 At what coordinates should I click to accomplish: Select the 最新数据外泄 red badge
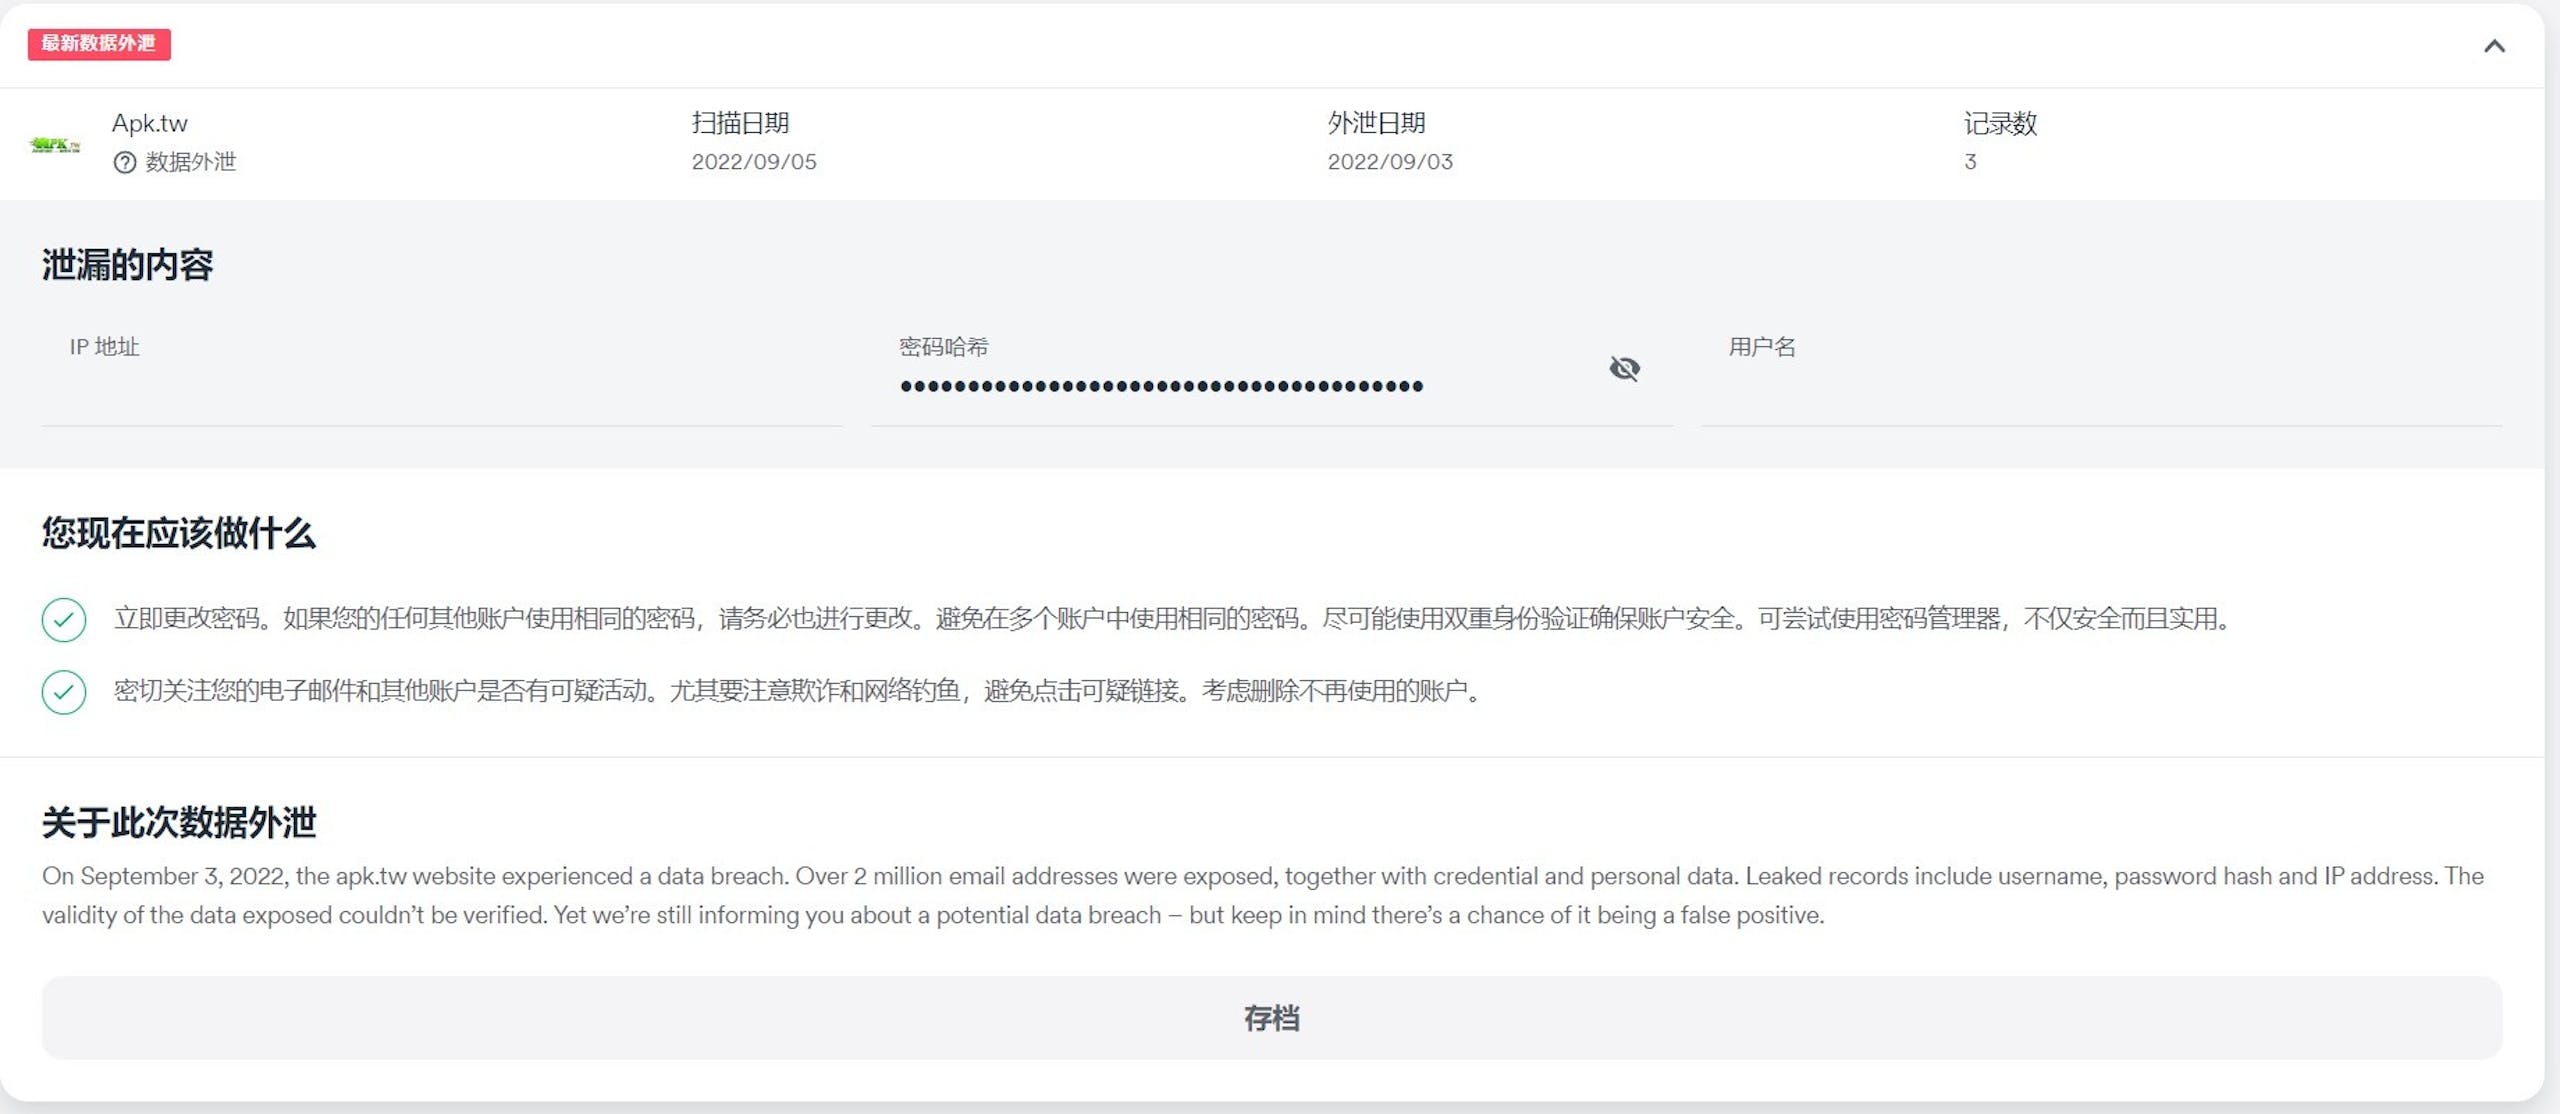(x=99, y=44)
